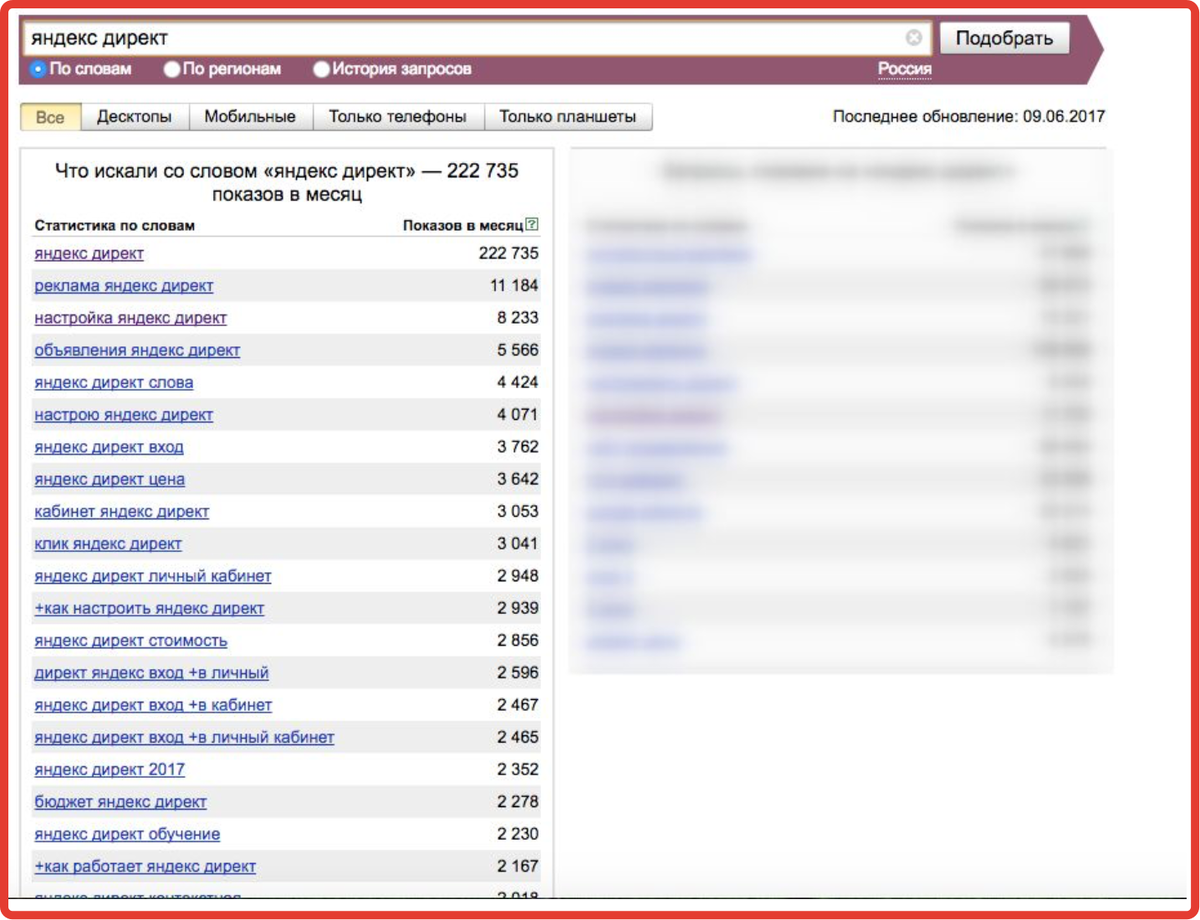This screenshot has height=920, width=1200.
Task: Open the яндекс директ цена link
Action: [109, 479]
